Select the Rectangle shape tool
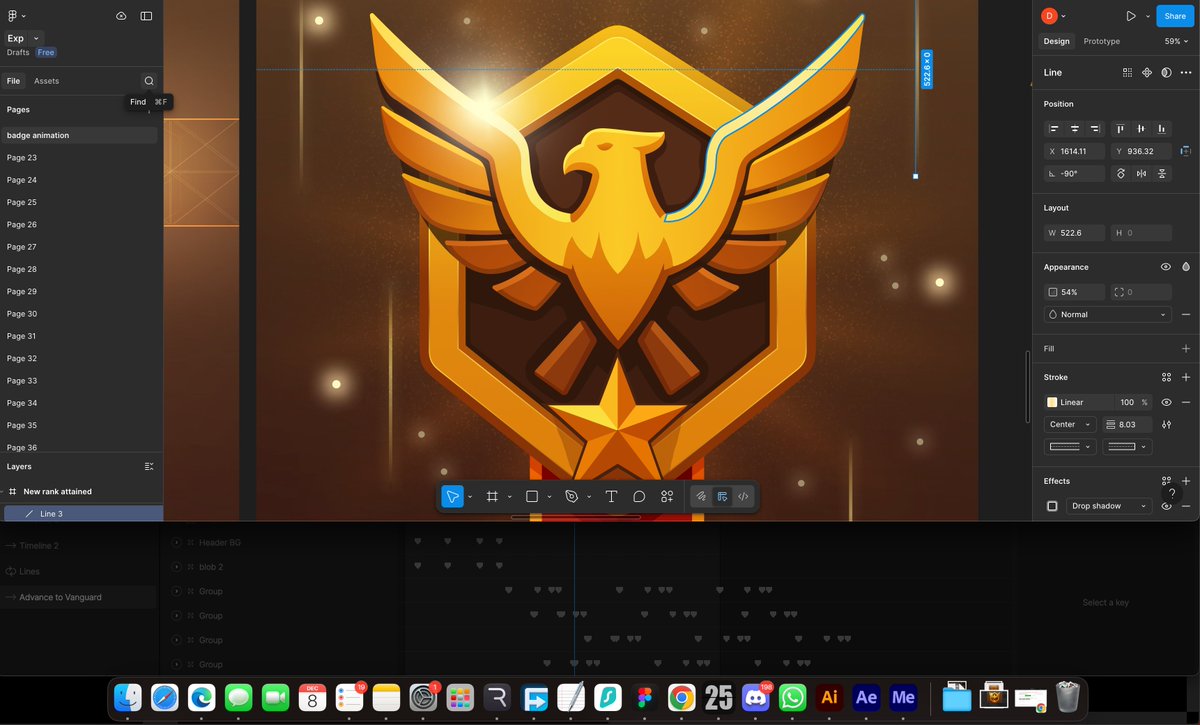Screen dimensions: 1200x725 (x=530, y=496)
